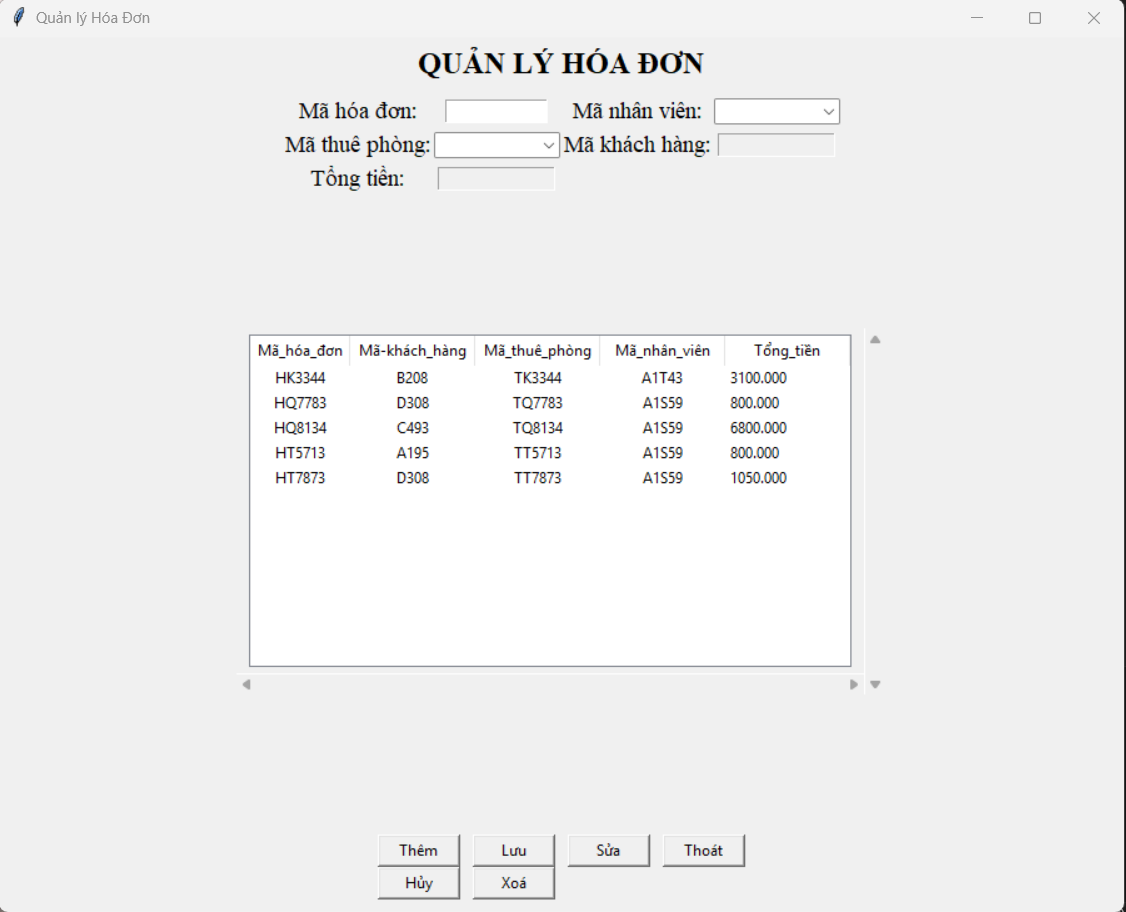Click the feather icon in title bar

pyautogui.click(x=19, y=17)
